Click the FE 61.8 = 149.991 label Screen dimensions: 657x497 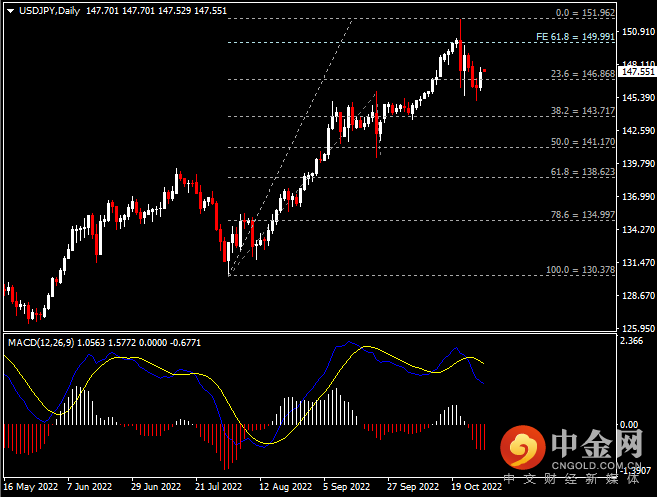[575, 37]
